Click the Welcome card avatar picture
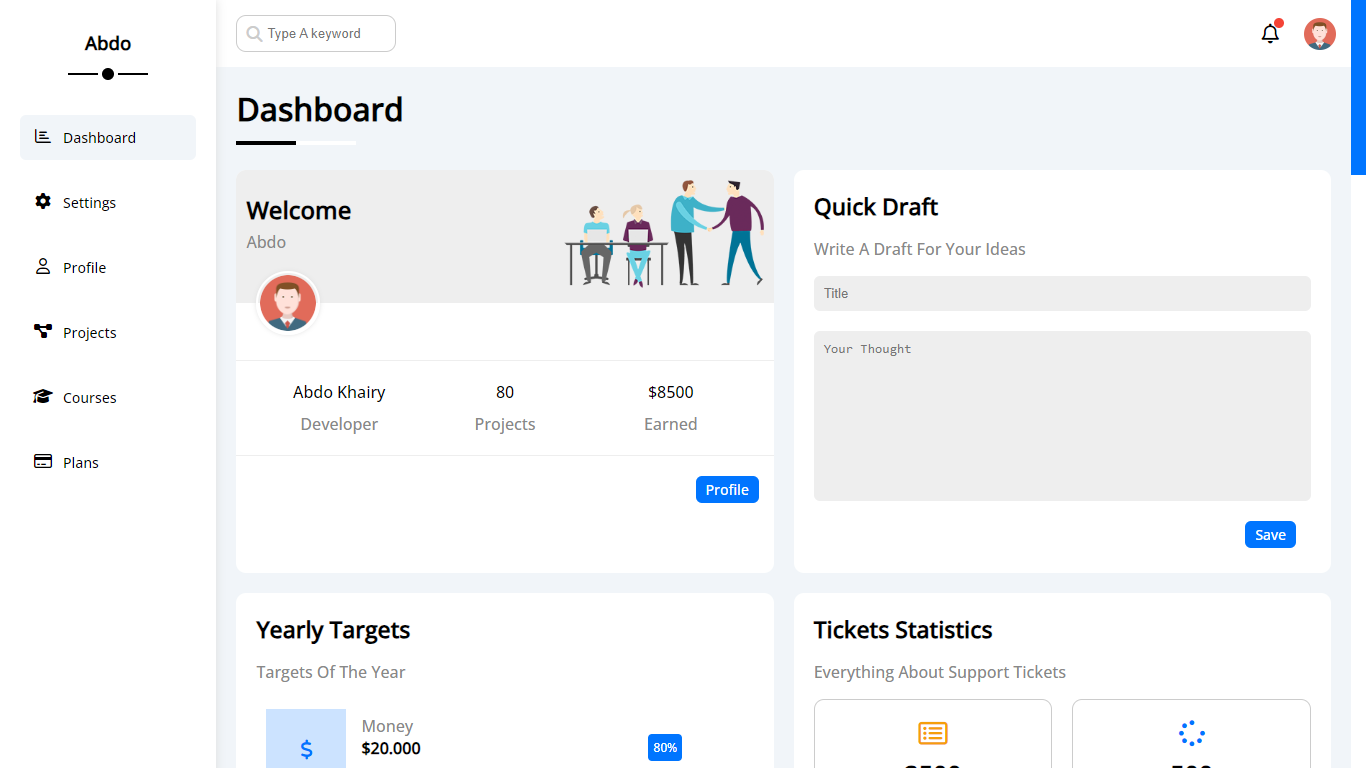The height and width of the screenshot is (768, 1366). pos(287,302)
